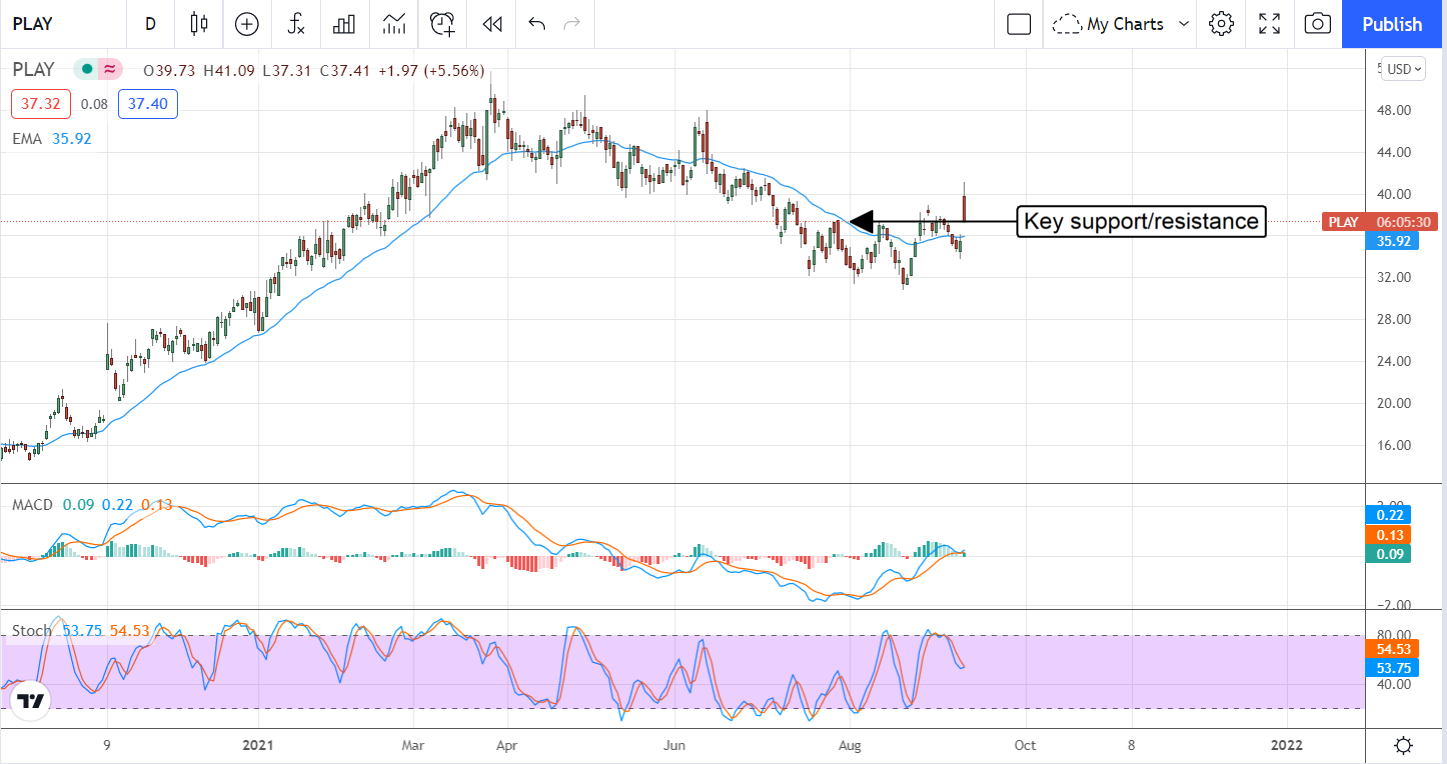Image resolution: width=1447 pixels, height=764 pixels.
Task: Click the 16.00 price axis label
Action: (1393, 445)
